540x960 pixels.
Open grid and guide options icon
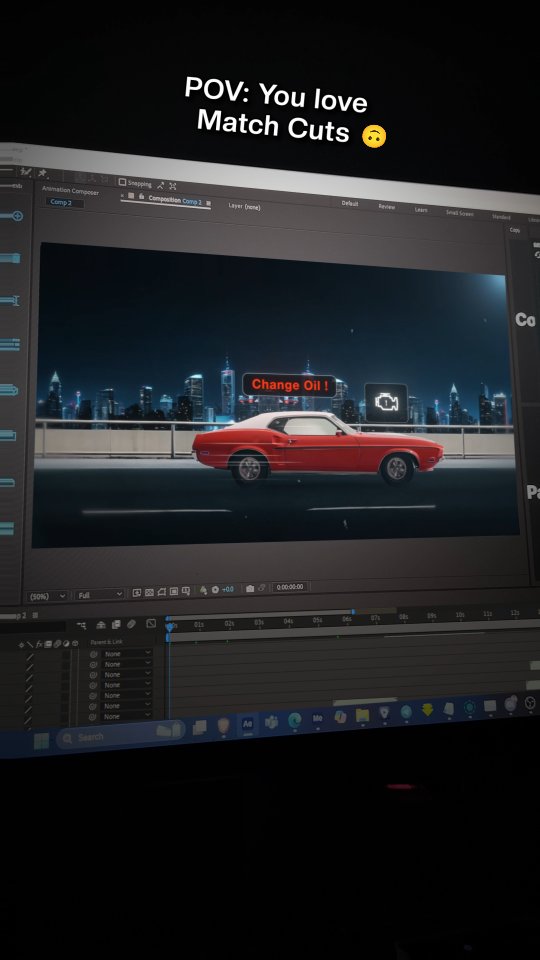pyautogui.click(x=186, y=591)
